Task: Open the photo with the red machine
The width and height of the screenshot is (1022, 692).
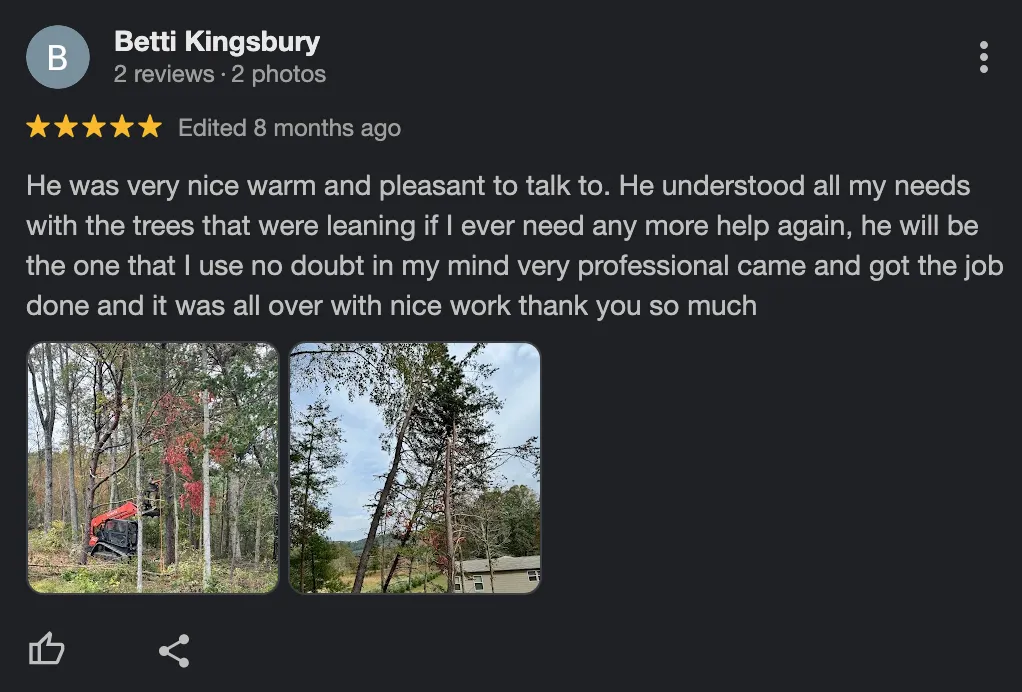Action: click(153, 468)
